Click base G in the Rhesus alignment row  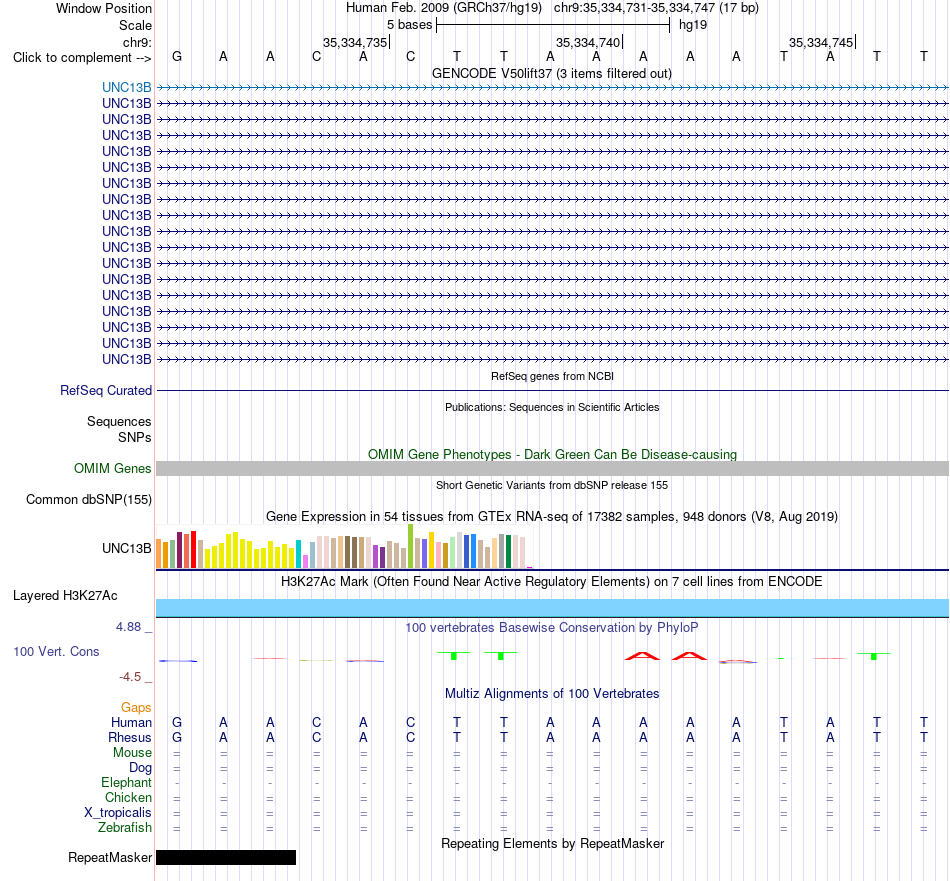coord(177,737)
